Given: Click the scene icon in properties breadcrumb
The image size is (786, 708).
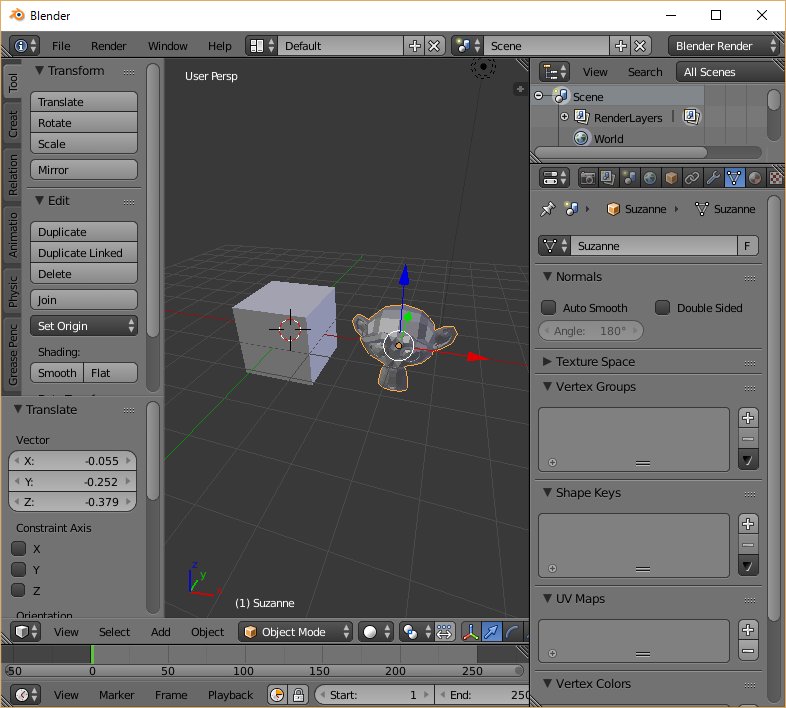Looking at the screenshot, I should point(571,209).
